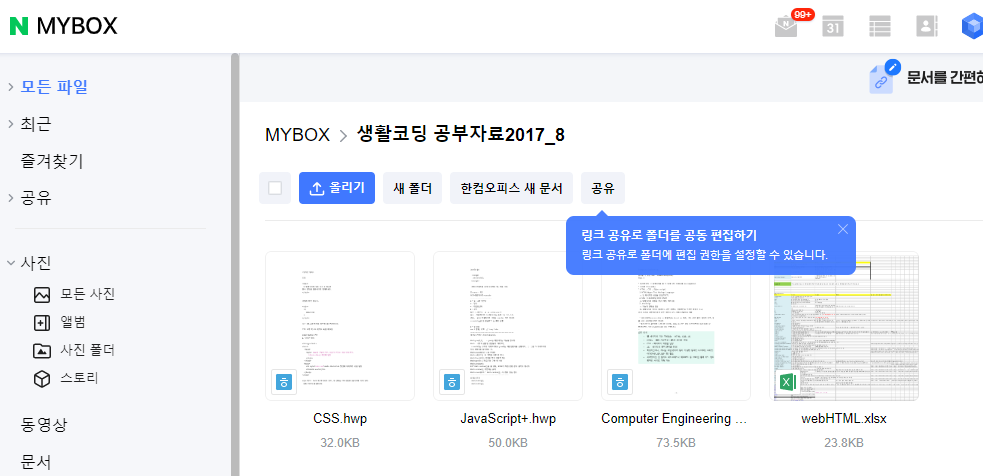The width and height of the screenshot is (983, 476).
Task: Click the hwp badge on Computer Engineering thumbnail
Action: 620,382
